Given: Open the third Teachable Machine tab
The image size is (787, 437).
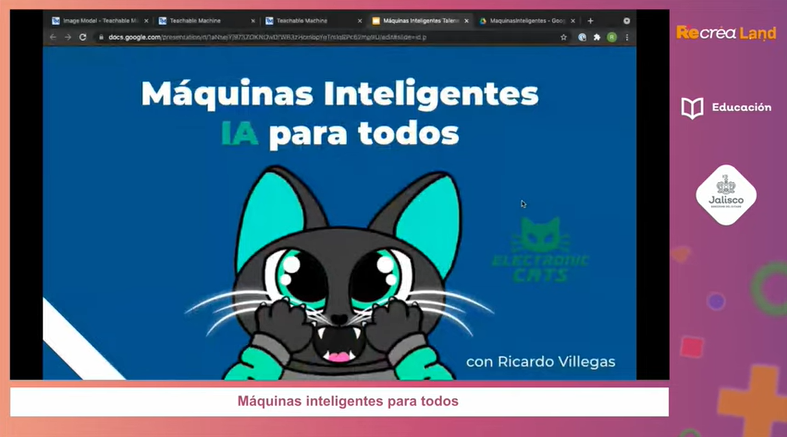Looking at the screenshot, I should tap(313, 21).
